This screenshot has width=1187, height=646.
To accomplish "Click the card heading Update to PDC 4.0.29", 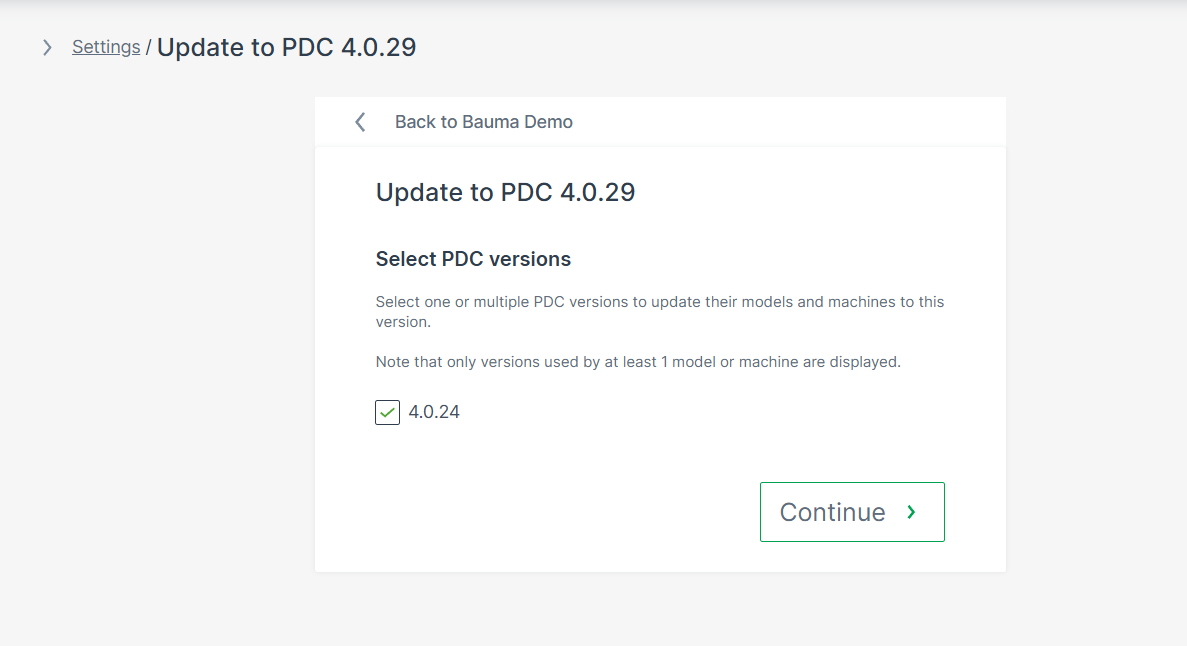I will (505, 192).
